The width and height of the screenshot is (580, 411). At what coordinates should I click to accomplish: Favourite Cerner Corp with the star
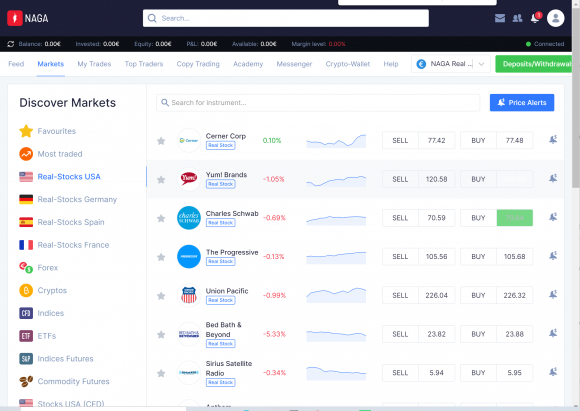pos(161,141)
